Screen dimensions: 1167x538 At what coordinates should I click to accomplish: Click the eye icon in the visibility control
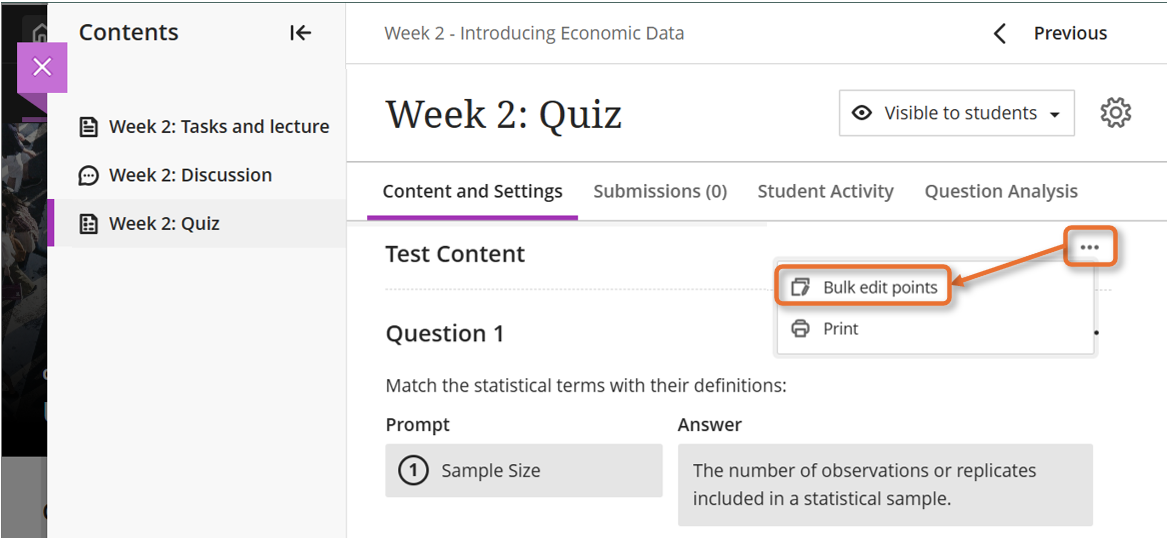click(861, 113)
